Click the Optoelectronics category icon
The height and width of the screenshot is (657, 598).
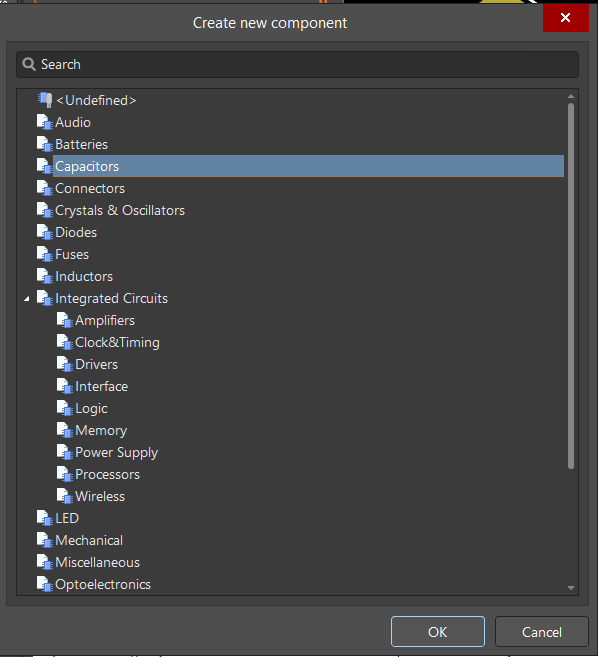44,584
